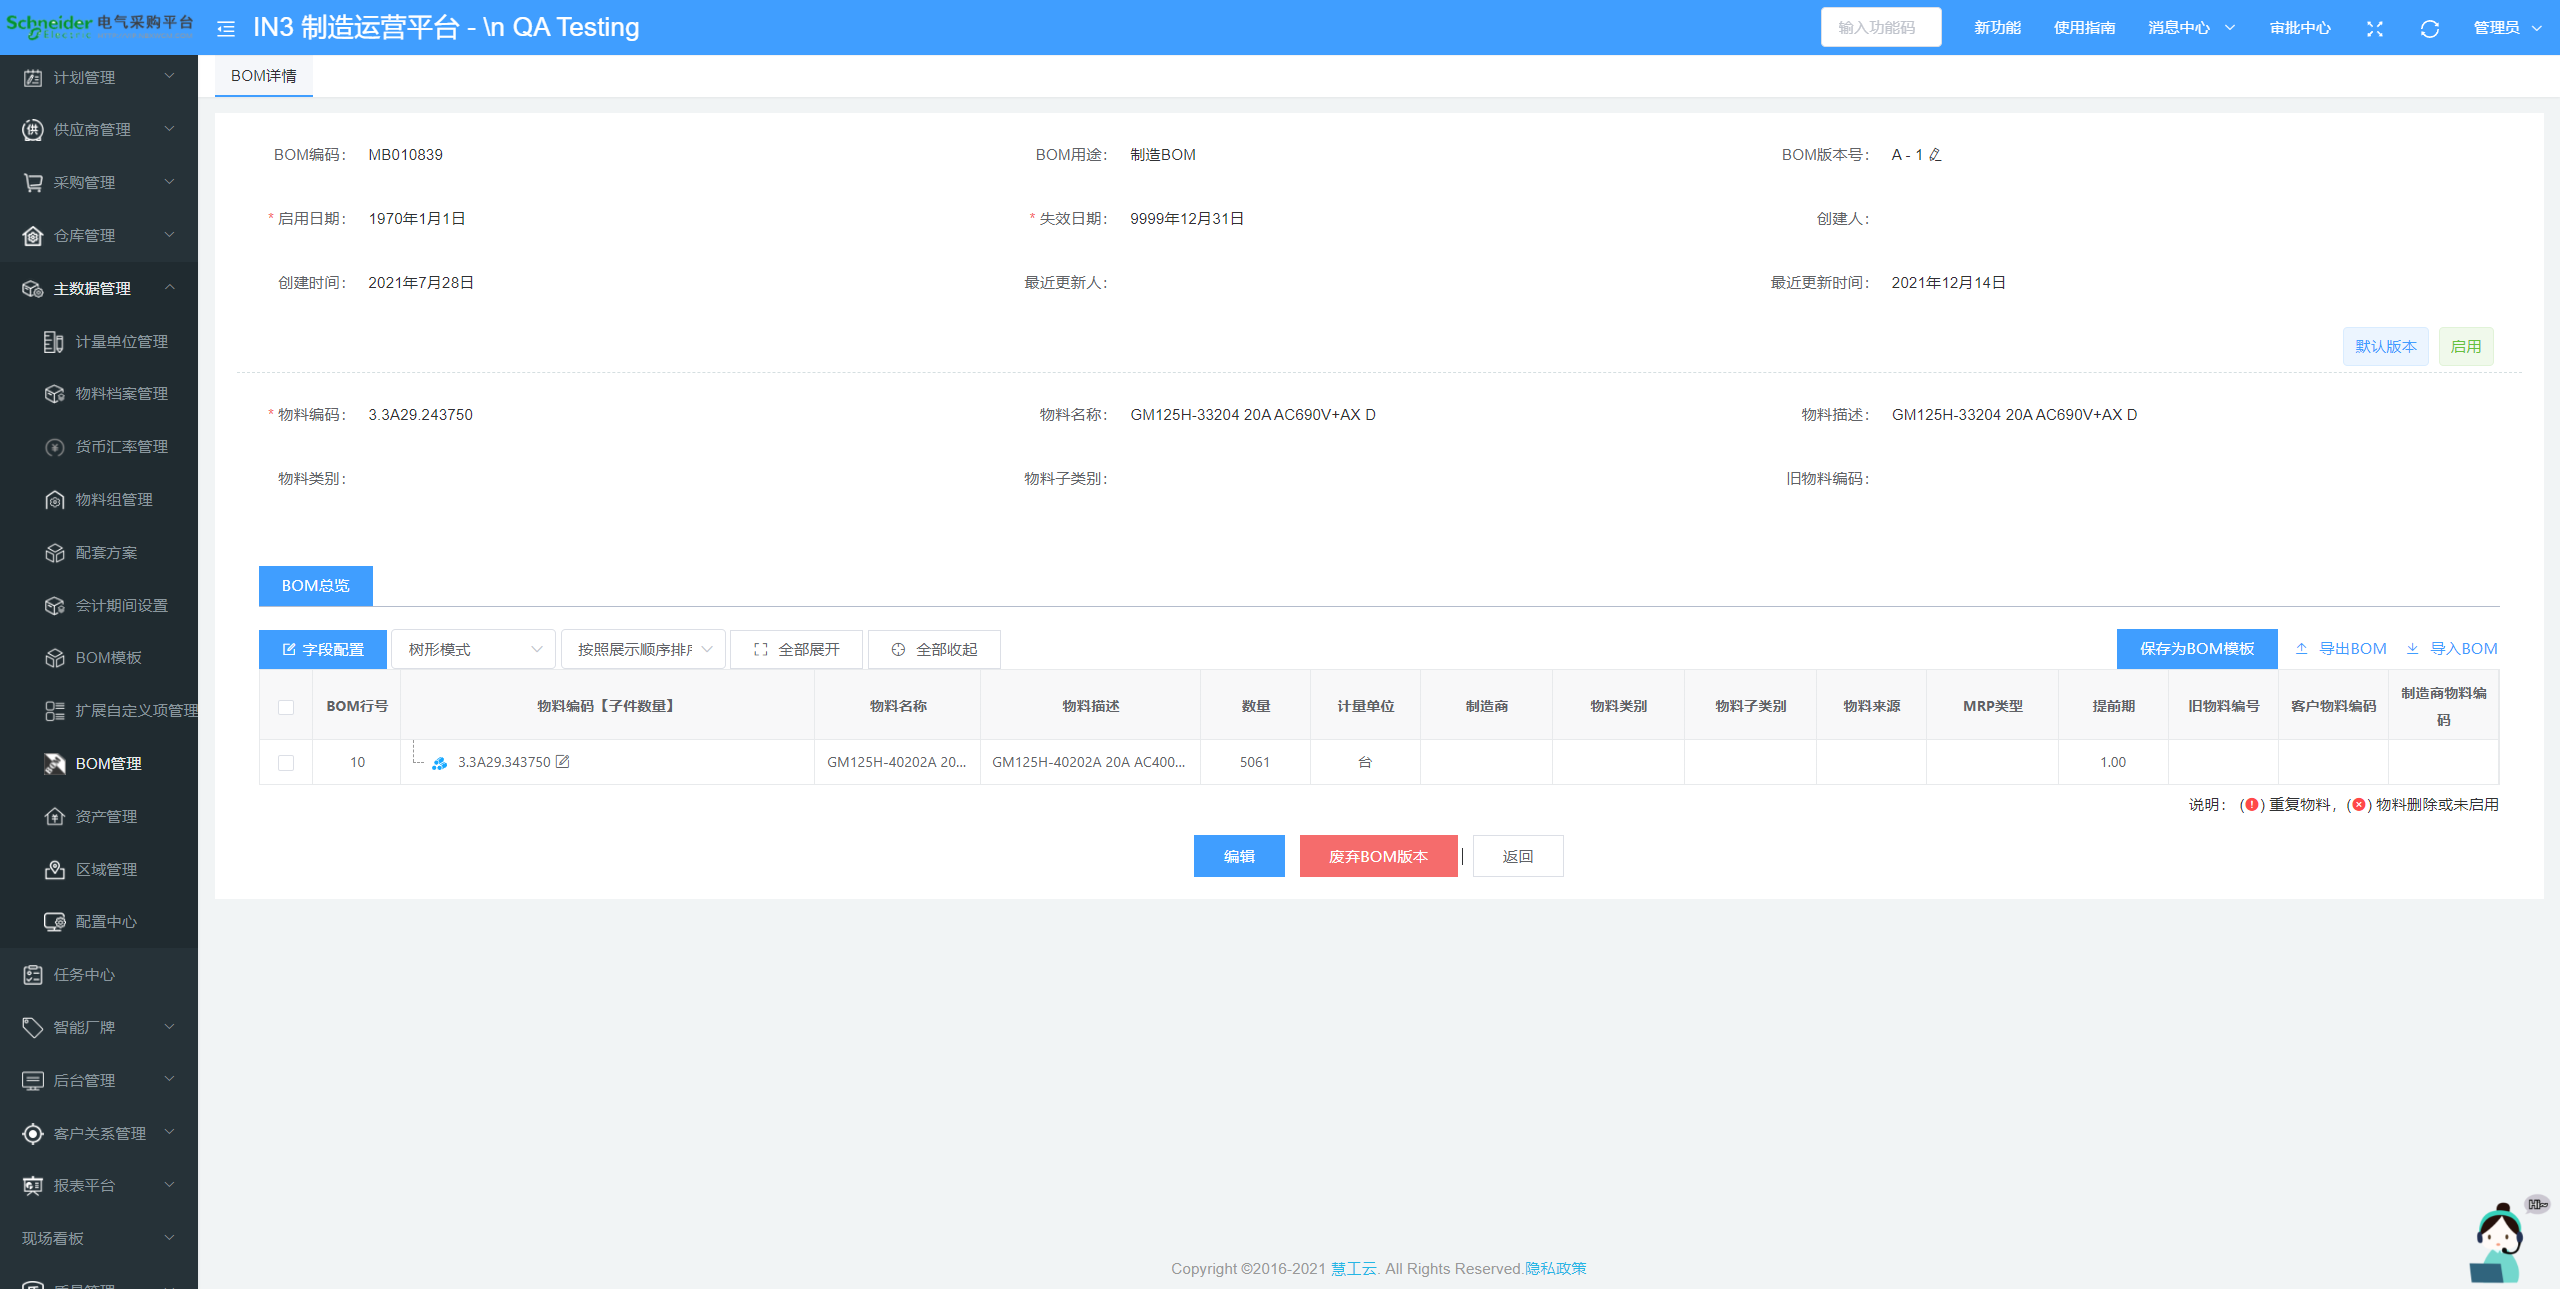This screenshot has width=2560, height=1289.
Task: Open 物料档案管理 in the sidebar
Action: pyautogui.click(x=121, y=394)
